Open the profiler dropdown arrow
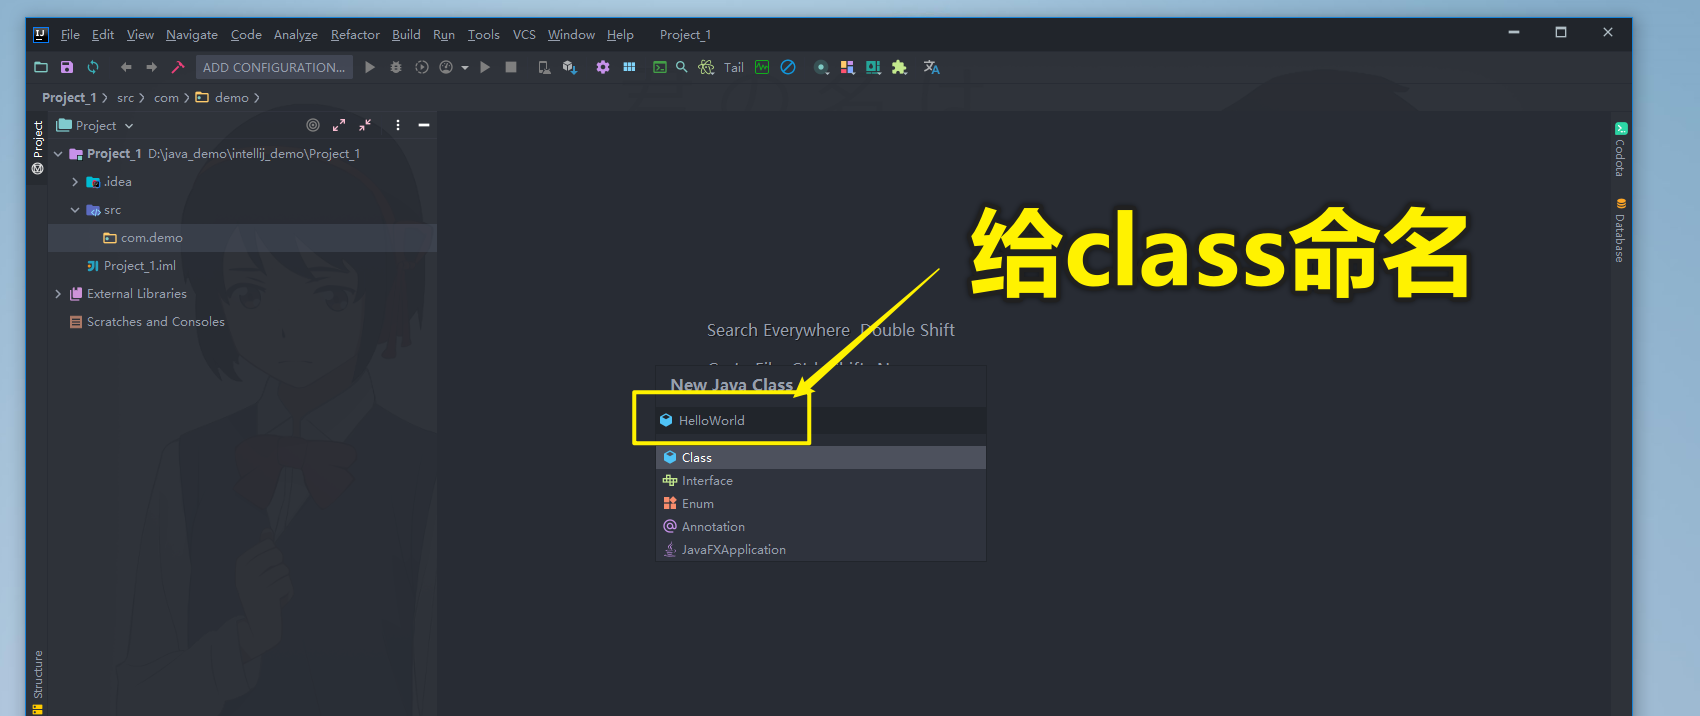Image resolution: width=1700 pixels, height=716 pixels. 465,68
